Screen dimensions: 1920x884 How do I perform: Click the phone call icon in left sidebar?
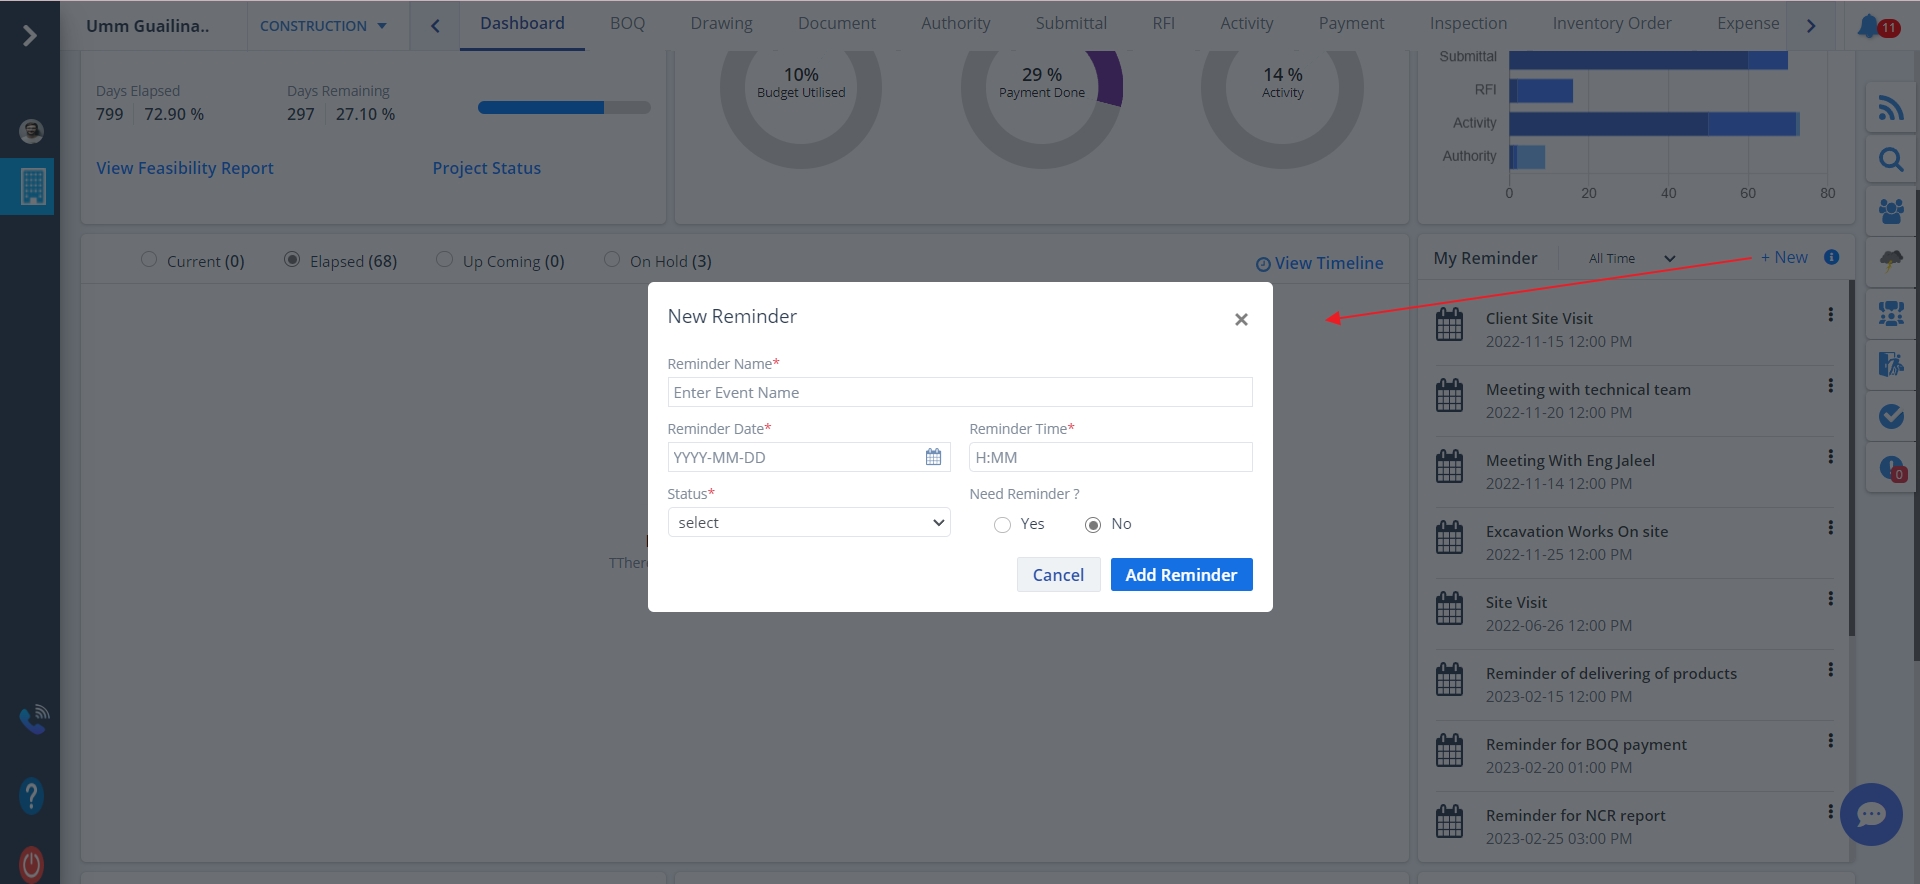(x=33, y=718)
